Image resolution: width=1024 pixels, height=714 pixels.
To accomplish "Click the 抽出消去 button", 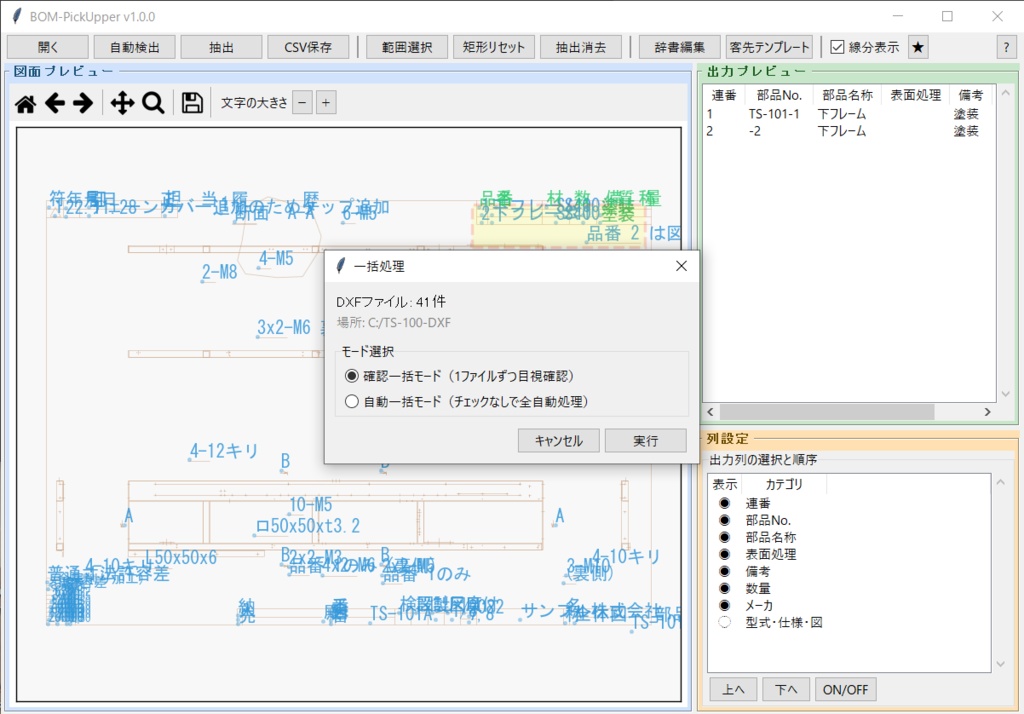I will [581, 47].
